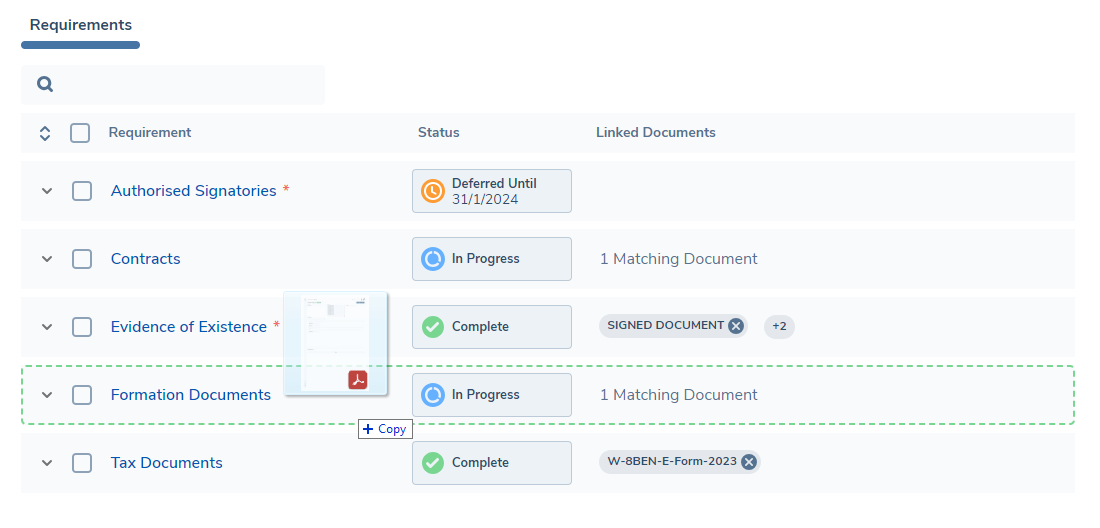
Task: Open the Formation Documents requirement
Action: point(191,395)
